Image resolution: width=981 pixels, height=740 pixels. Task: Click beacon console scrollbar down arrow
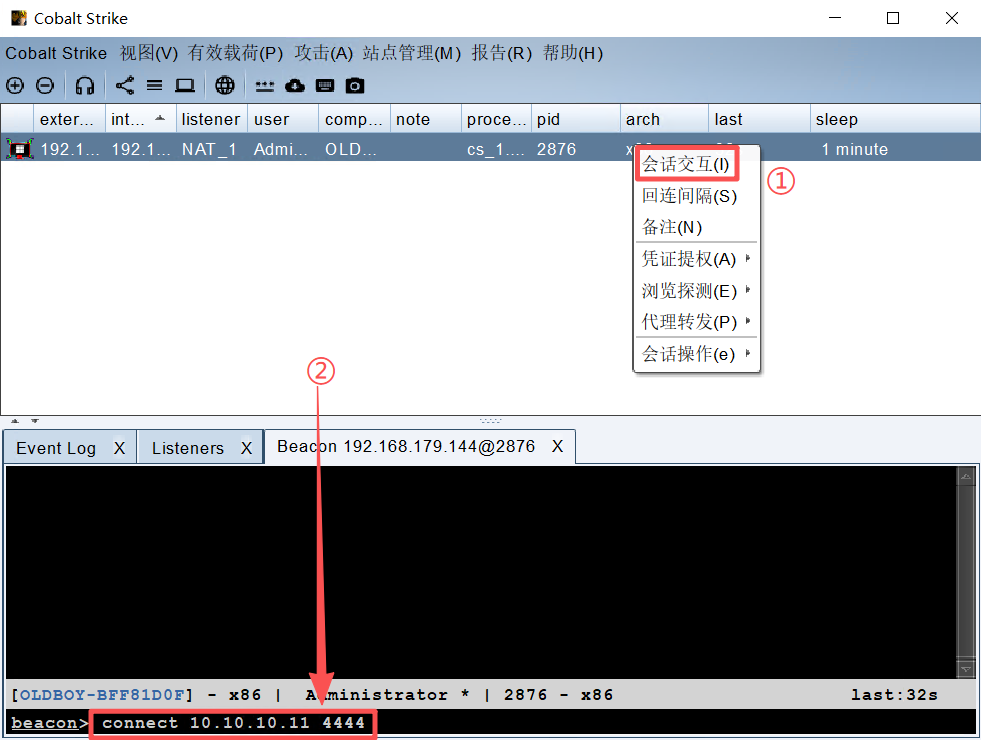pos(966,669)
